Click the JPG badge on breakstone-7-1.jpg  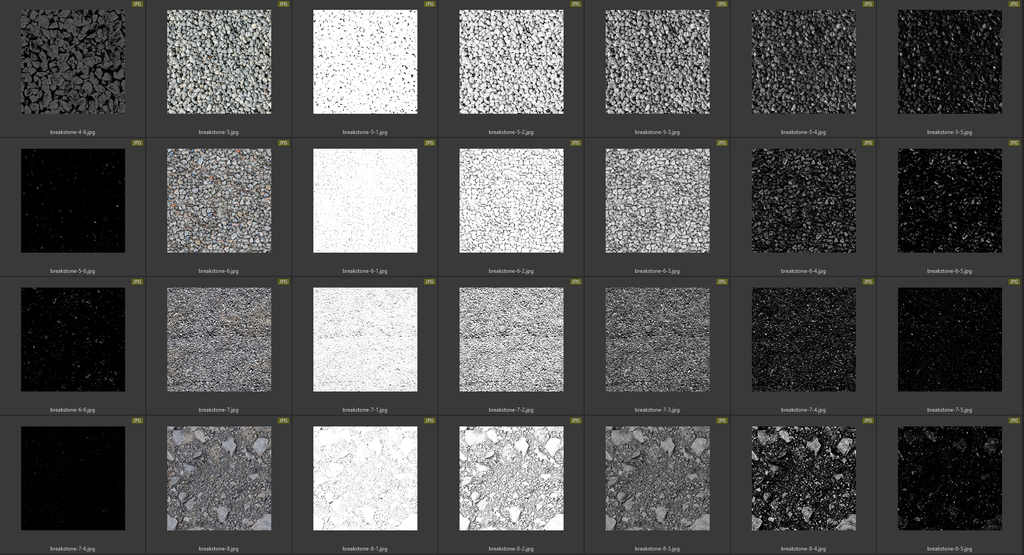pyautogui.click(x=429, y=282)
